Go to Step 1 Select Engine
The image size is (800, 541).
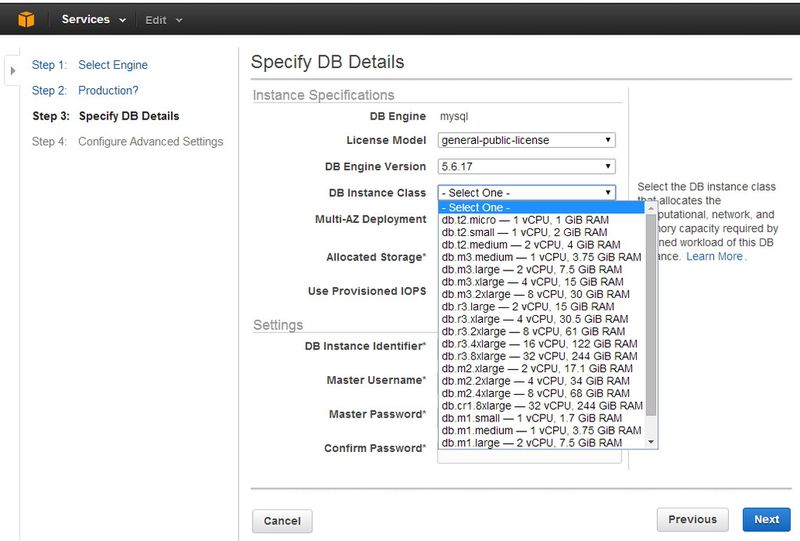tap(112, 65)
